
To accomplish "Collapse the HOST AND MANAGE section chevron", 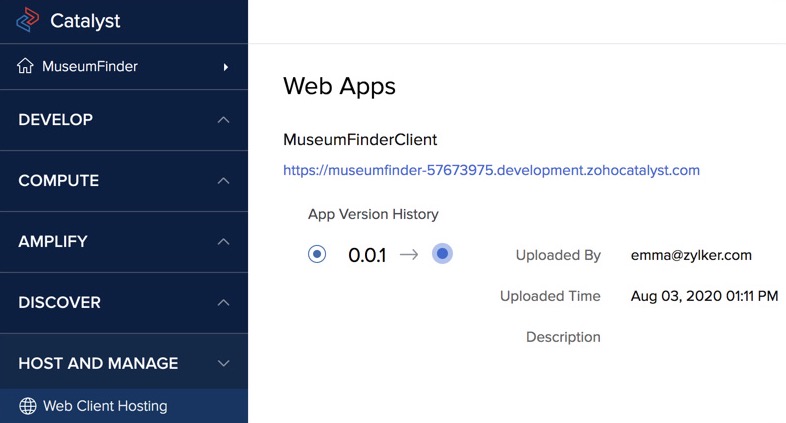I will pyautogui.click(x=223, y=364).
